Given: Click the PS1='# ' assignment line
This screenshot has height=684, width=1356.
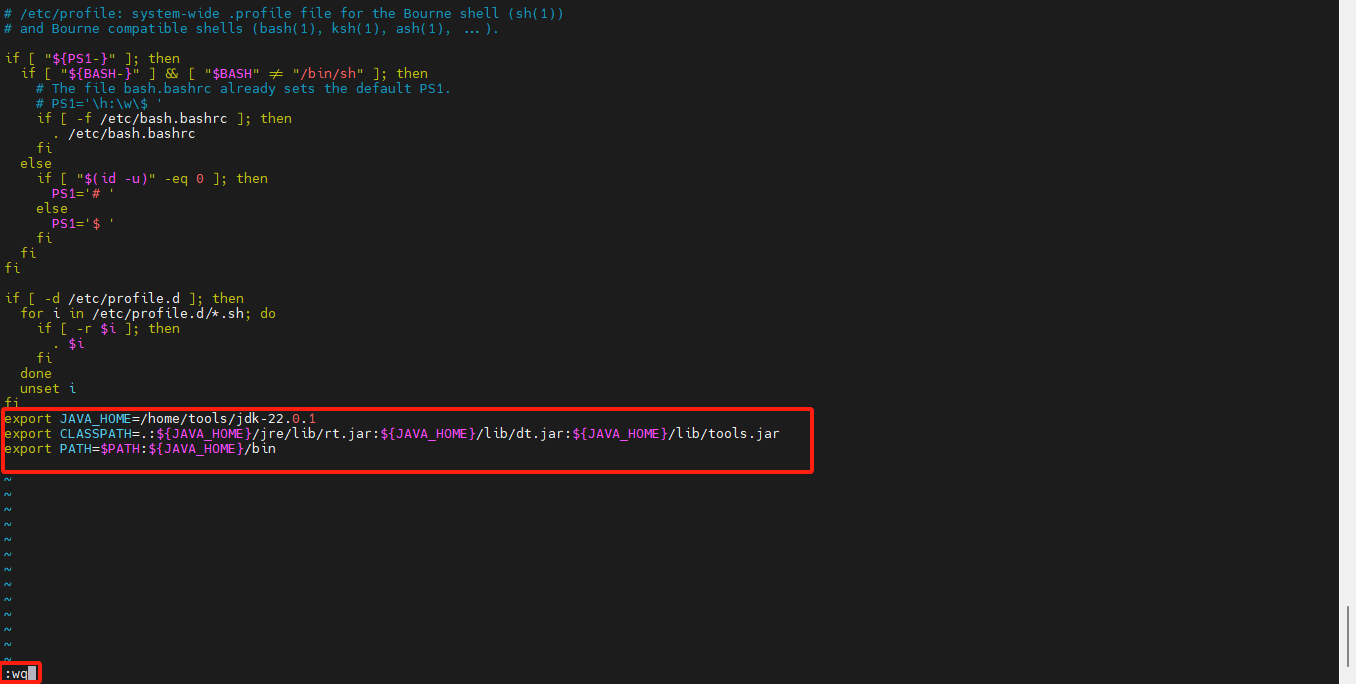Looking at the screenshot, I should point(83,193).
